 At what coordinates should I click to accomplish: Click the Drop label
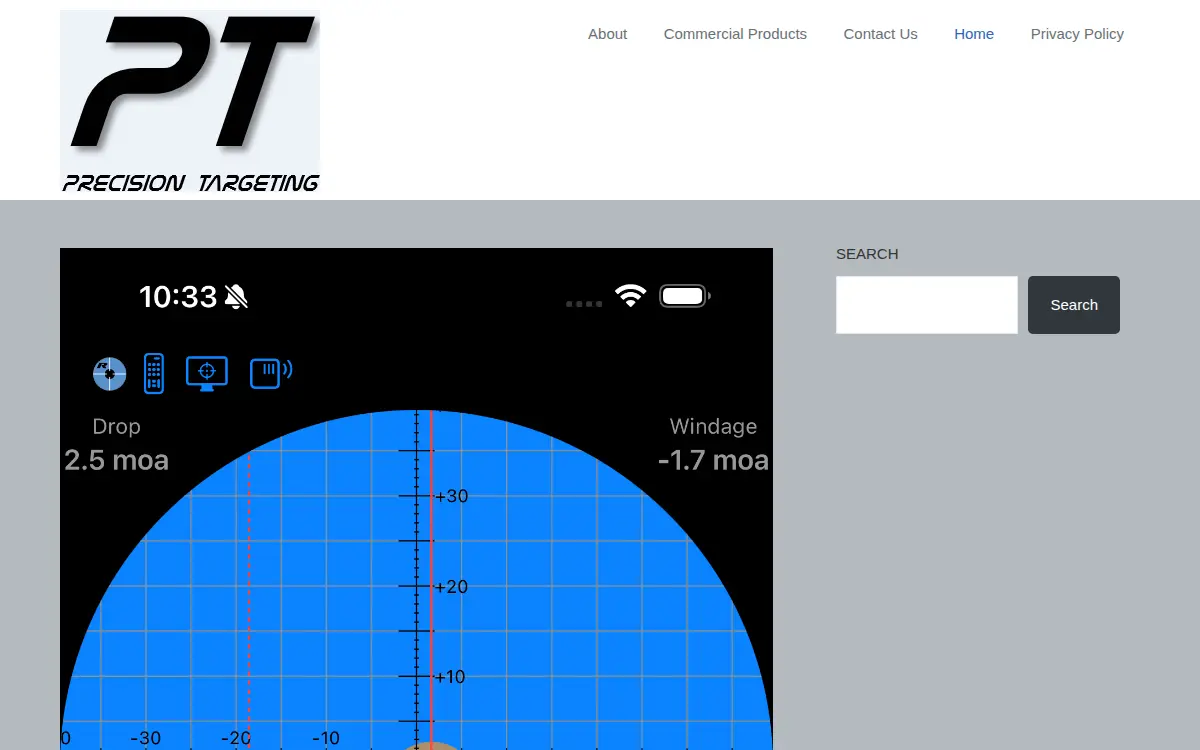coord(116,426)
